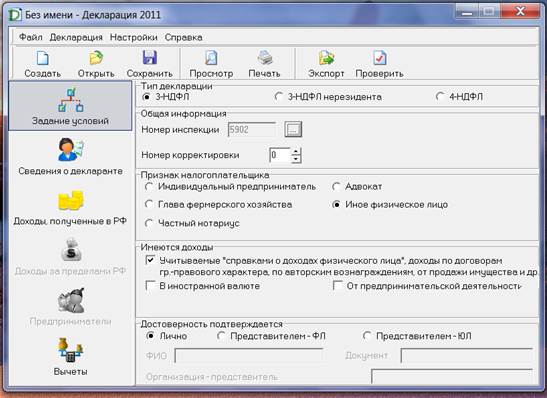
Task: Open the Вычеты deductions section
Action: tap(70, 356)
